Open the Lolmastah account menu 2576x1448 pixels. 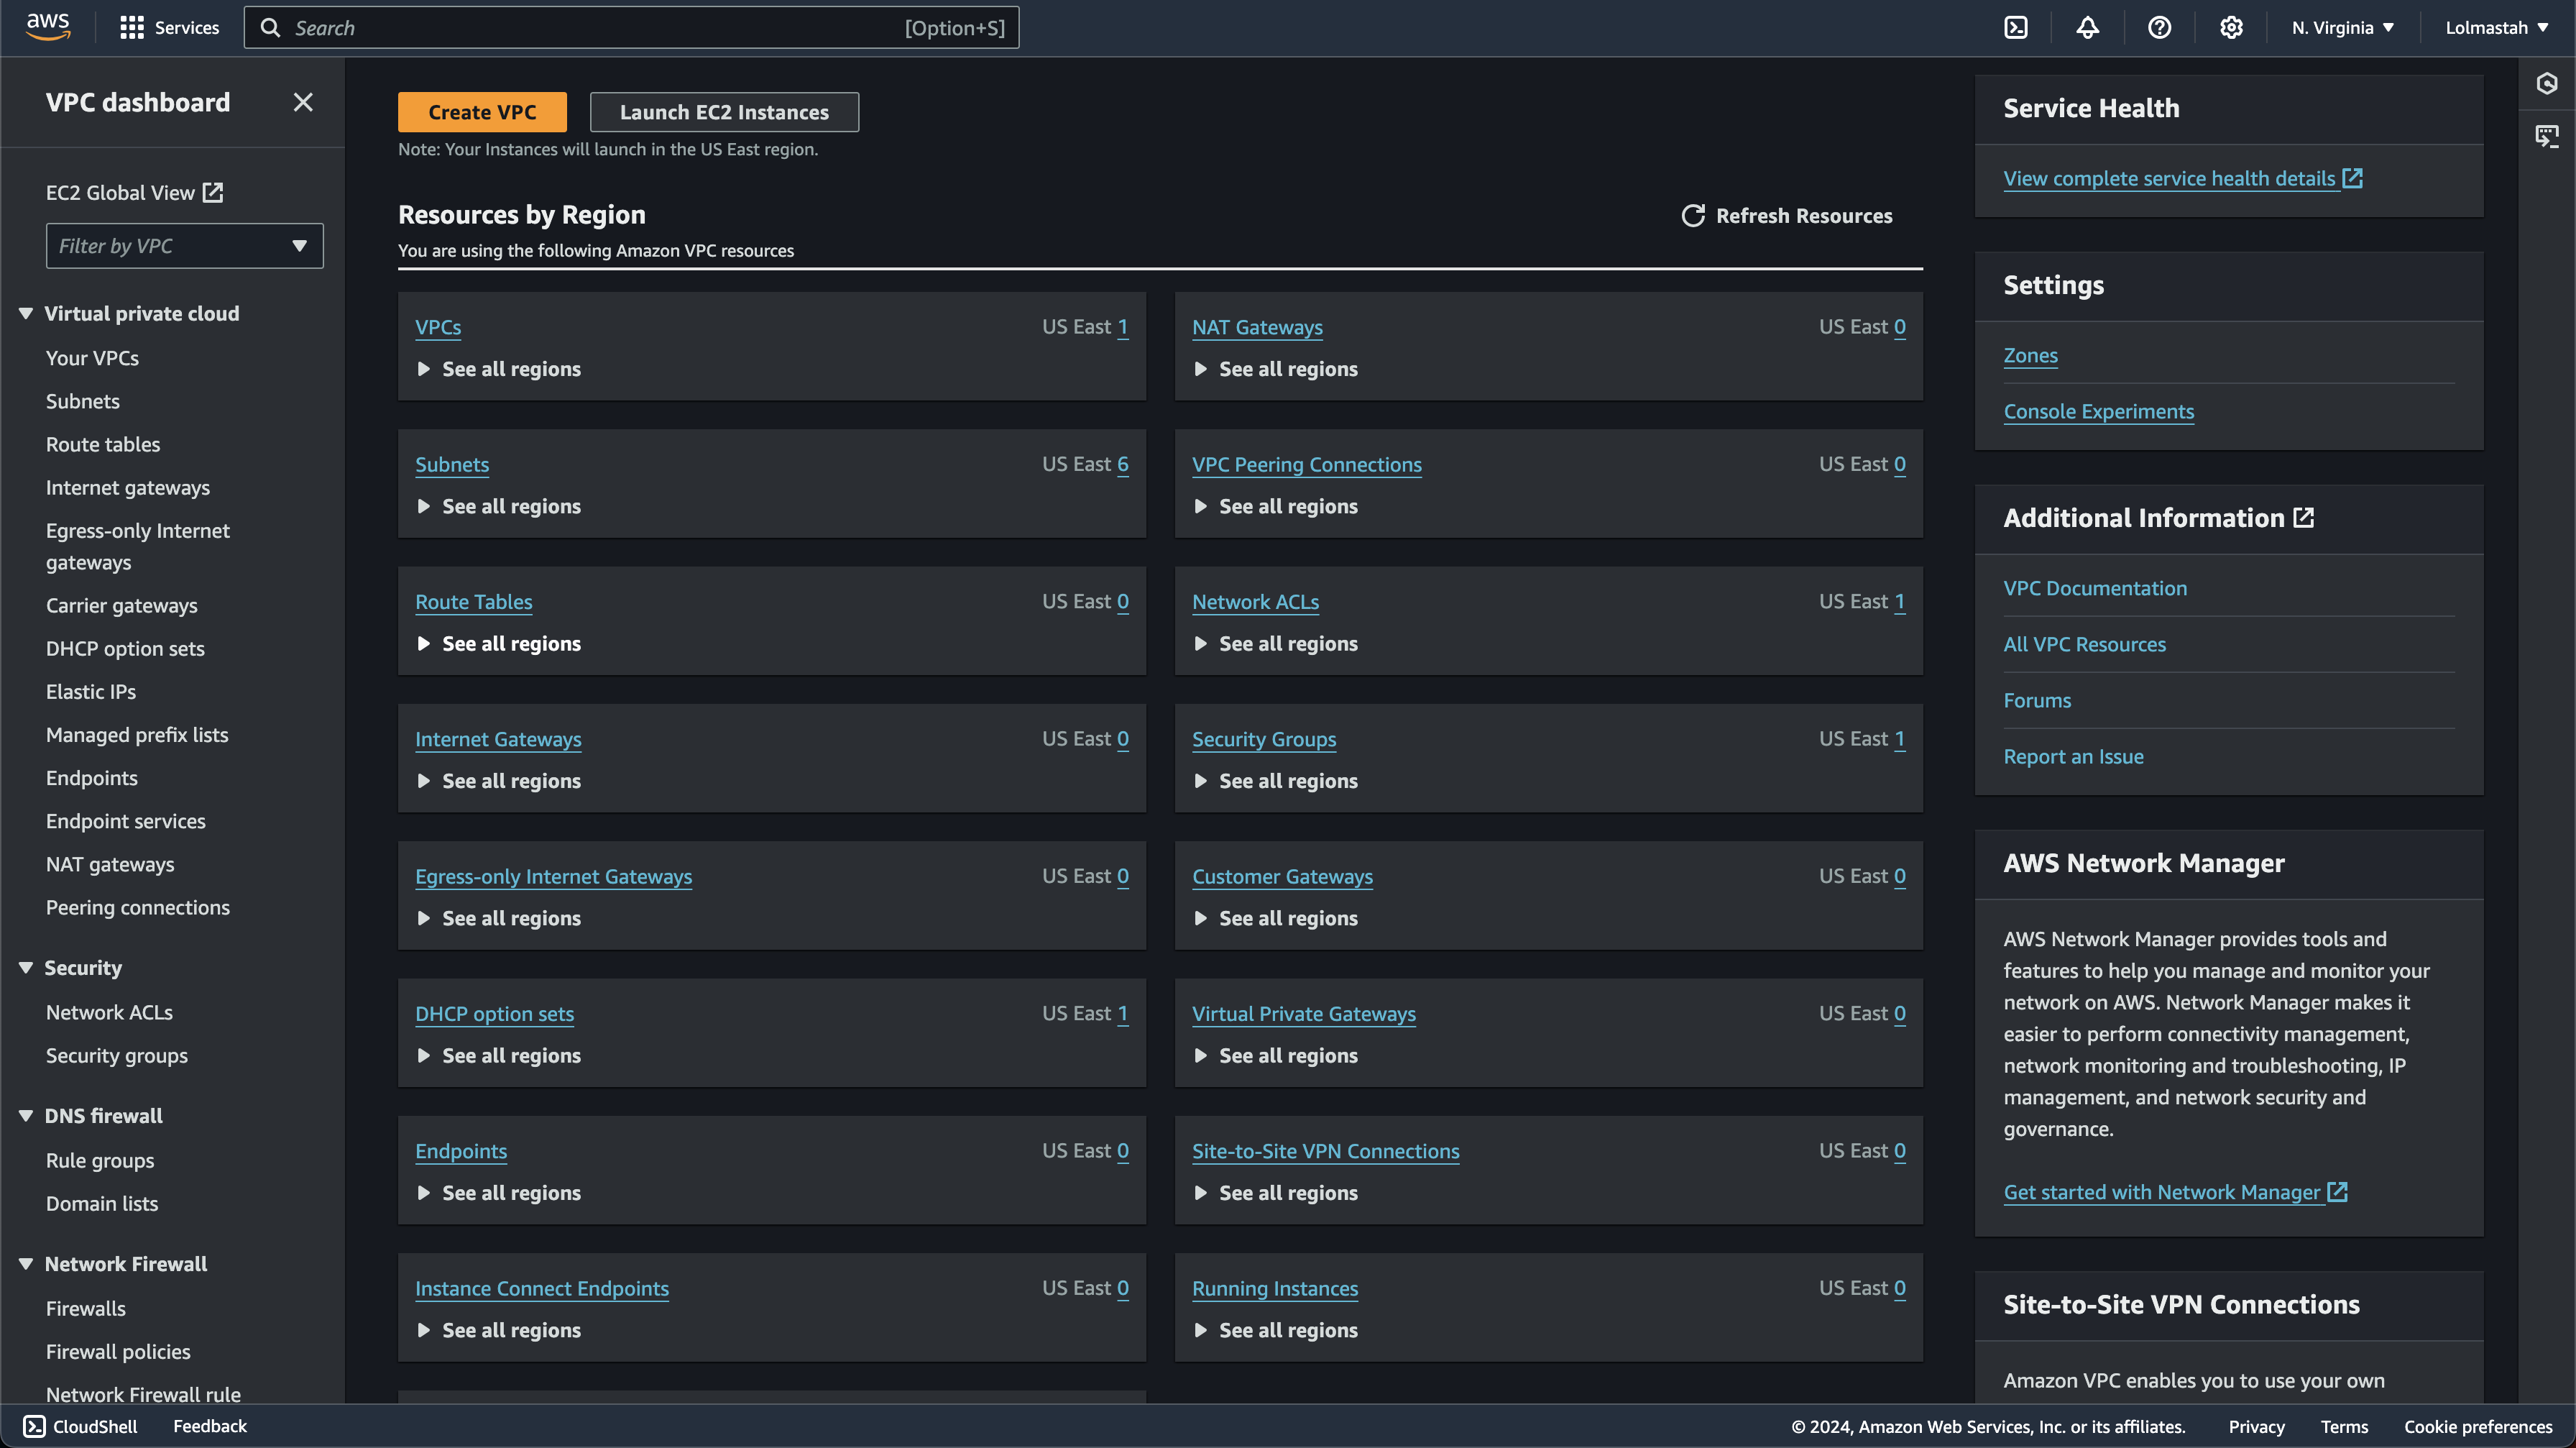pos(2496,28)
